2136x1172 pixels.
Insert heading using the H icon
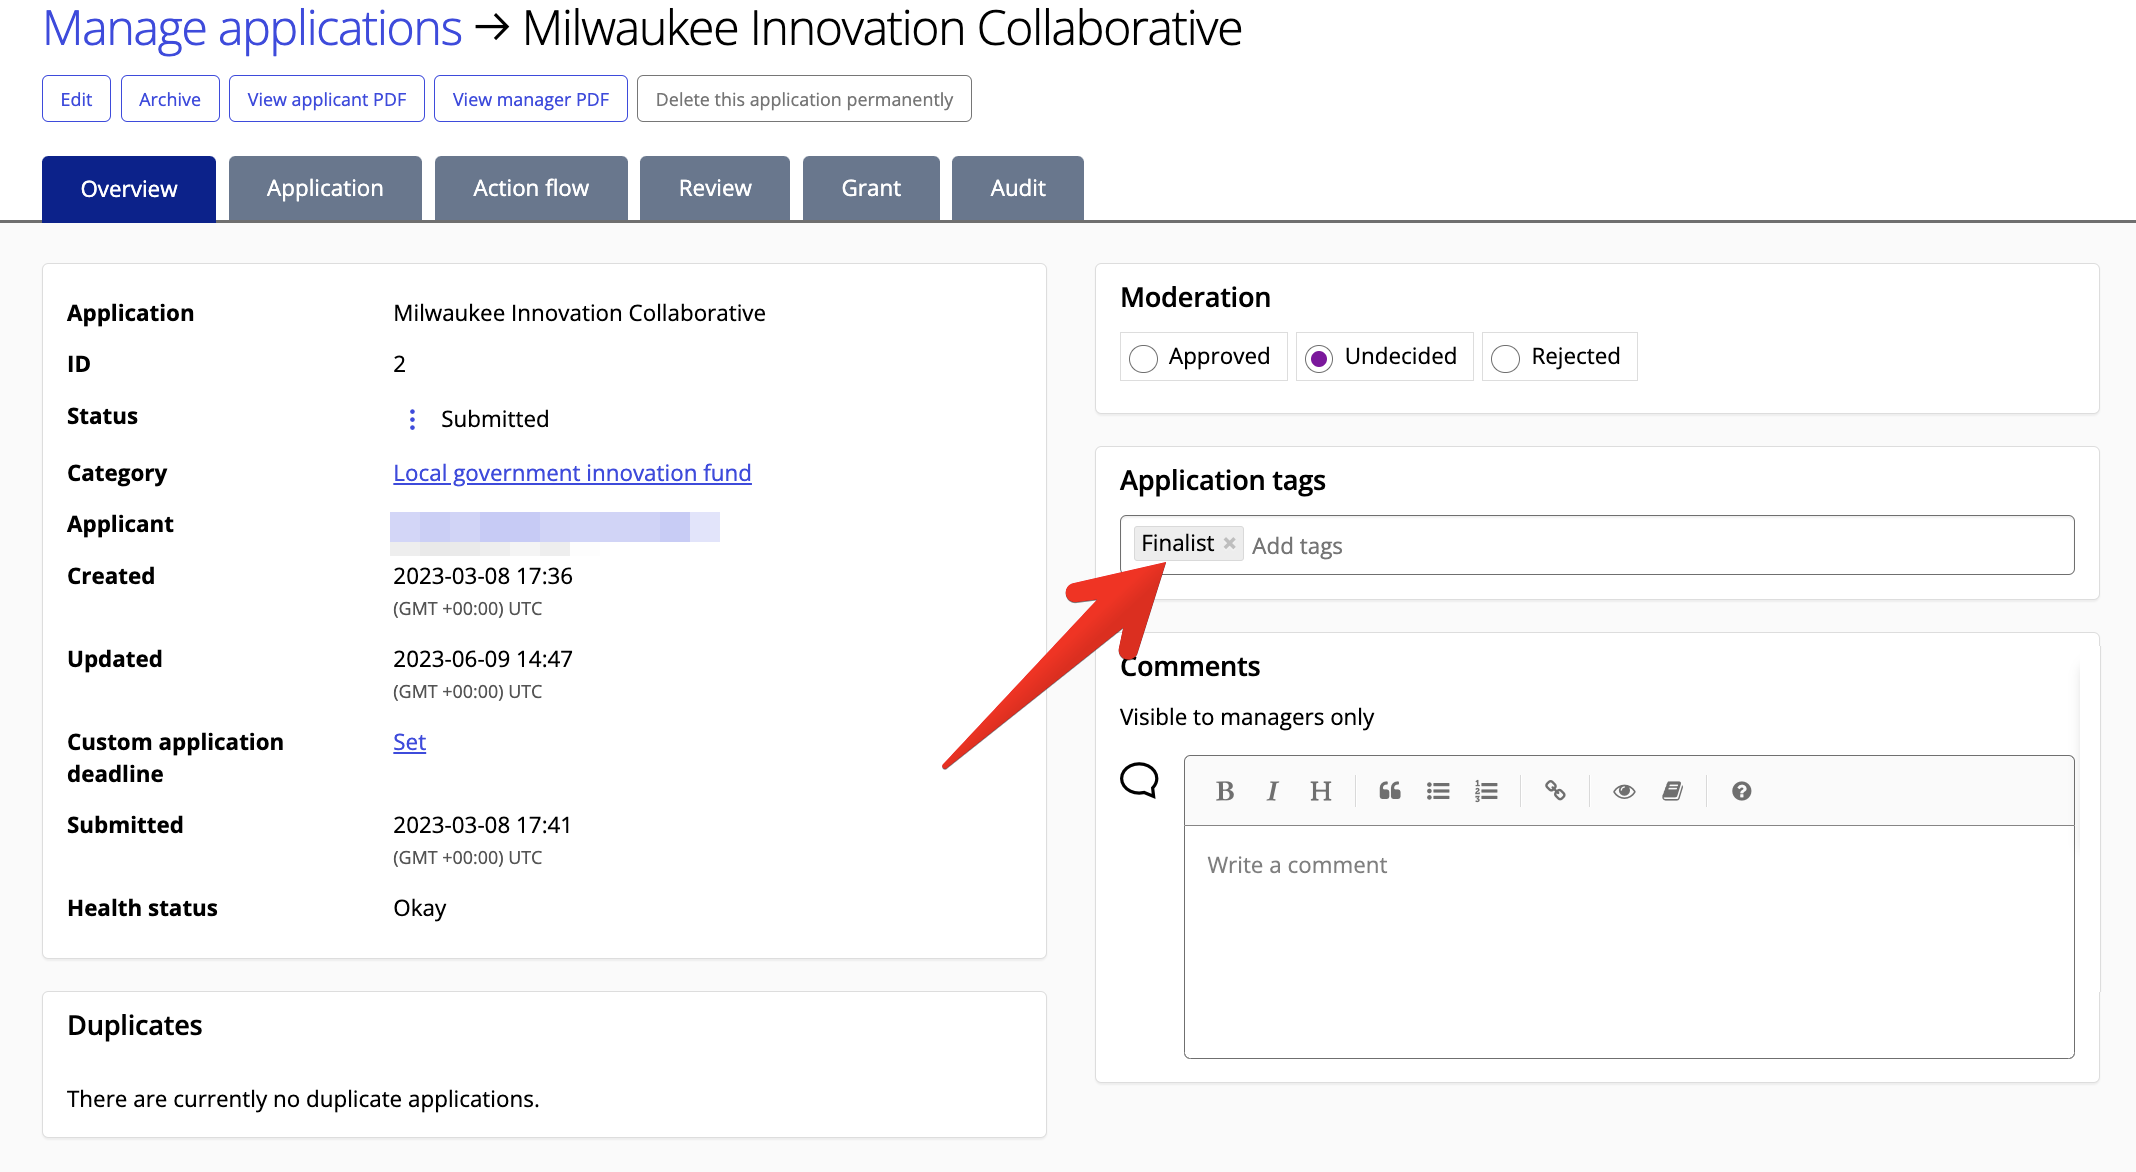(1320, 791)
